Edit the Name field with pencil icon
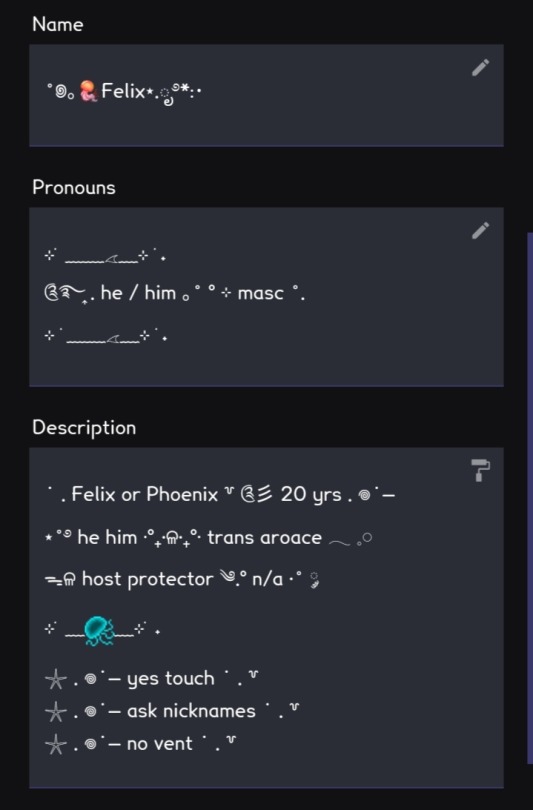Screen dimensions: 533x810 (x=480, y=68)
